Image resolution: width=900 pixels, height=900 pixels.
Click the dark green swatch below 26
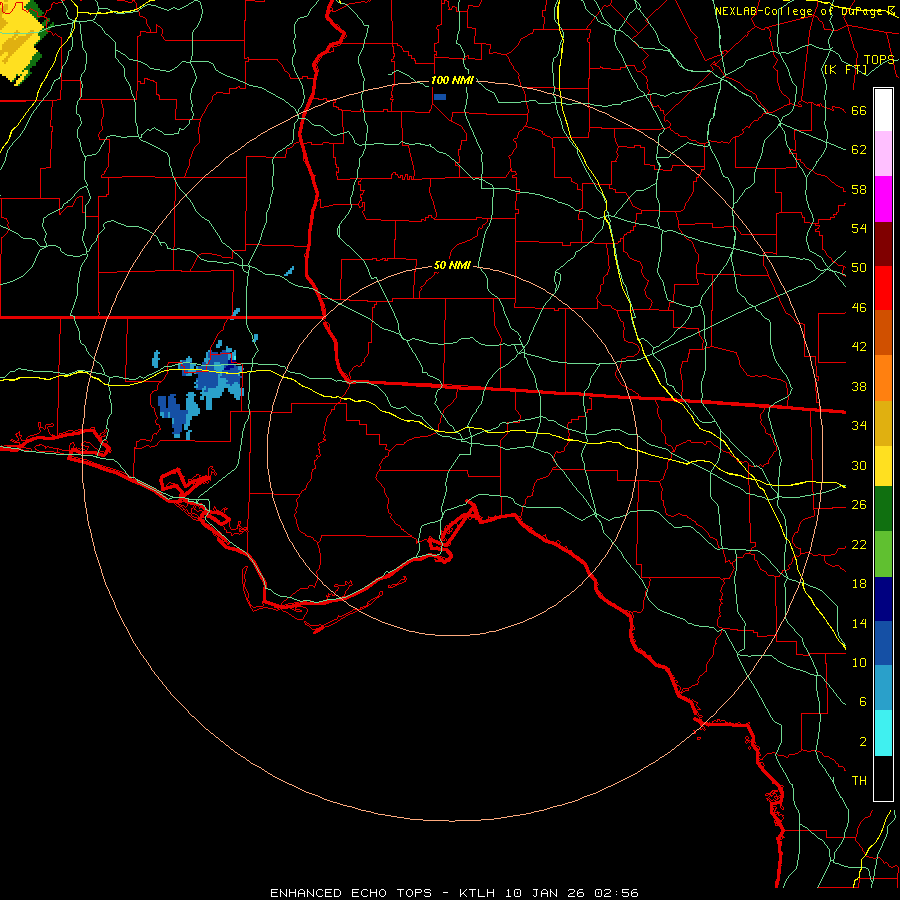tap(883, 509)
